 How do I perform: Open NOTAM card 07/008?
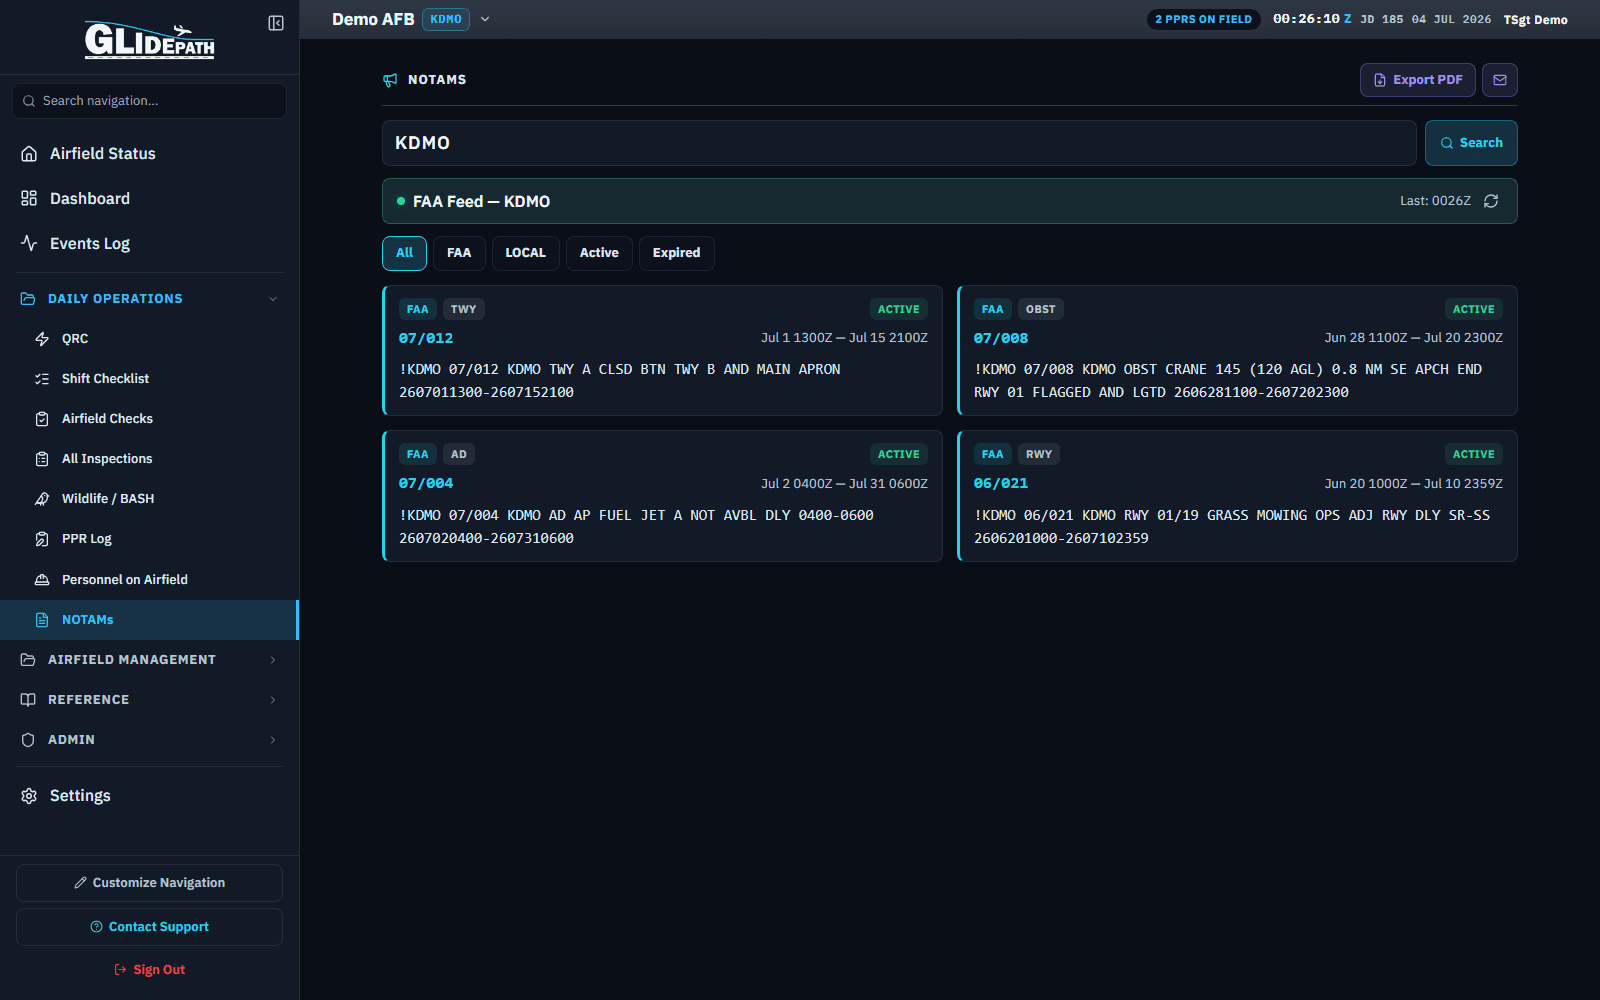coord(1237,351)
